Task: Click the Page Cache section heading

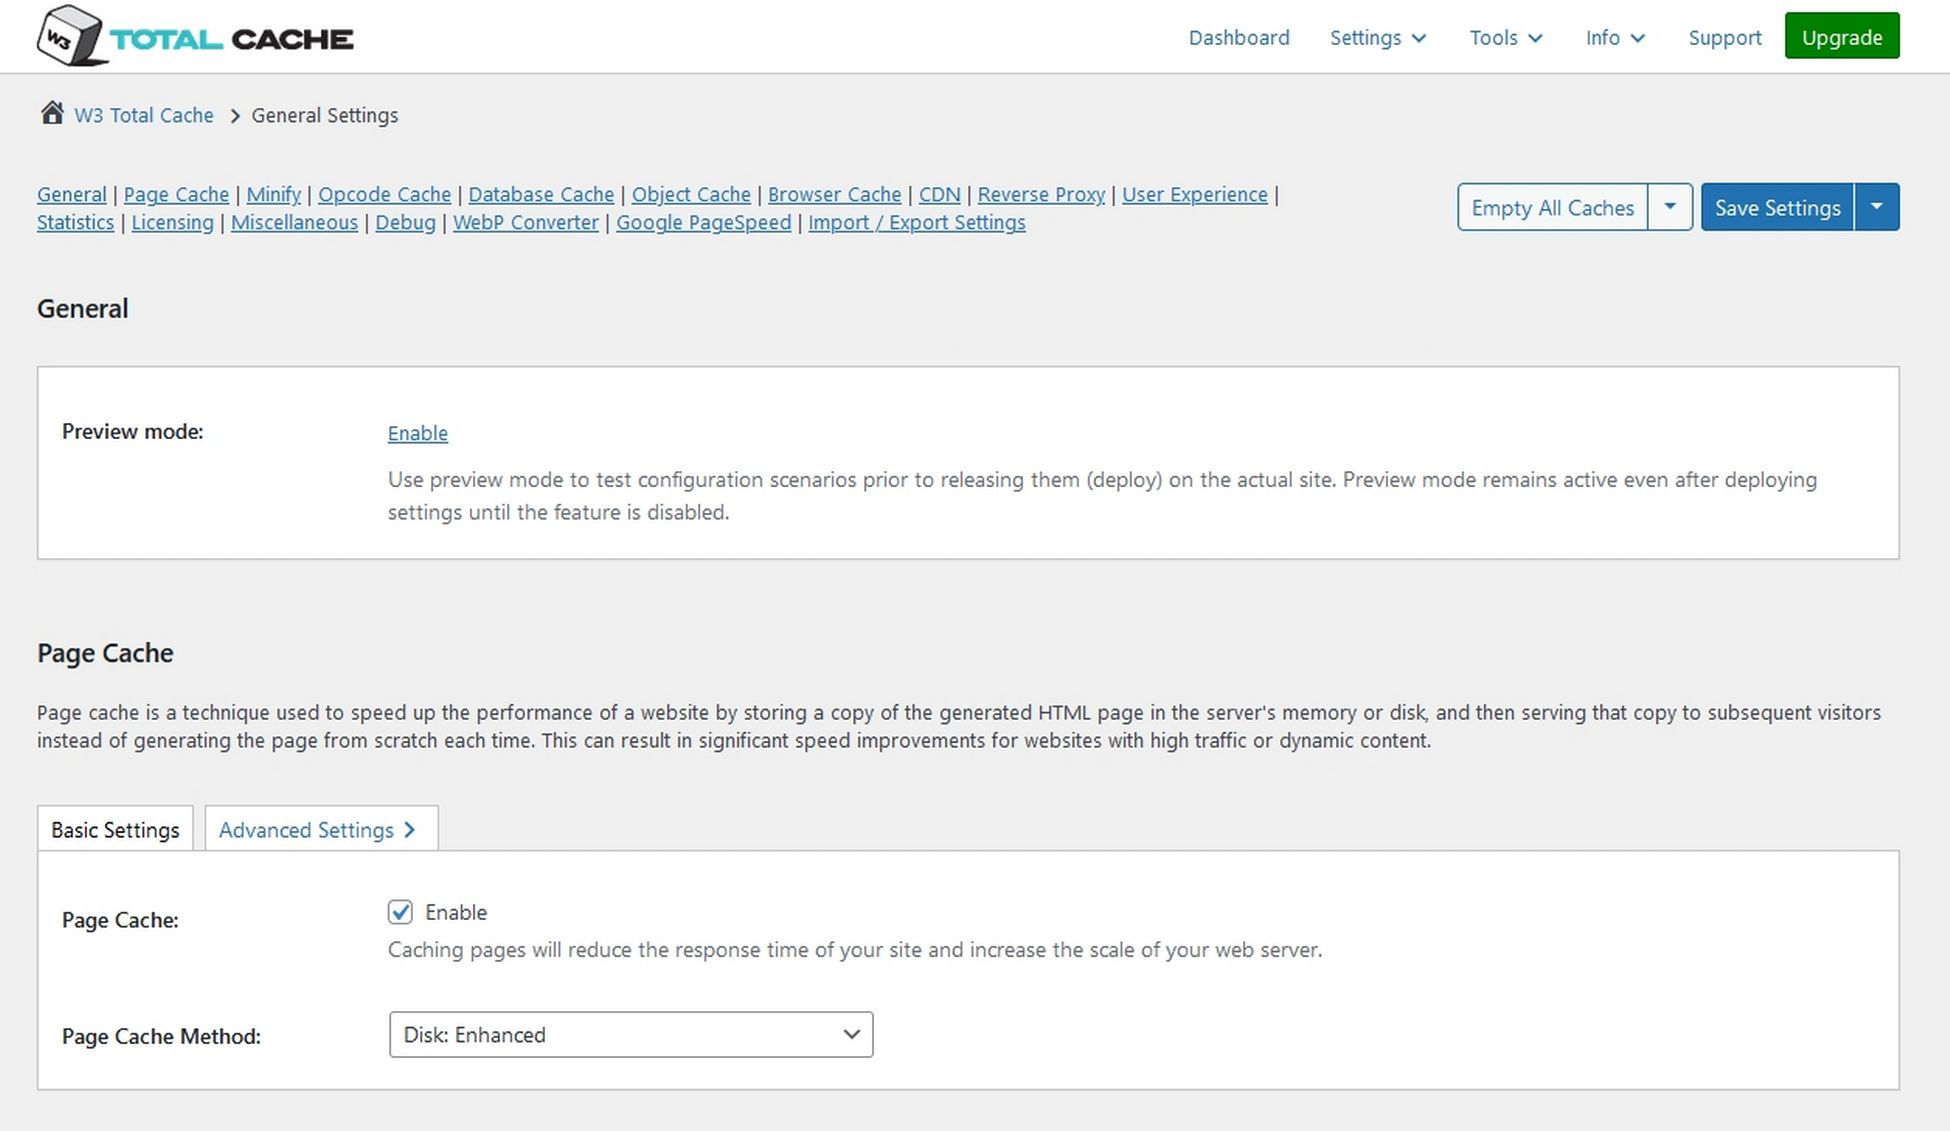Action: coord(105,653)
